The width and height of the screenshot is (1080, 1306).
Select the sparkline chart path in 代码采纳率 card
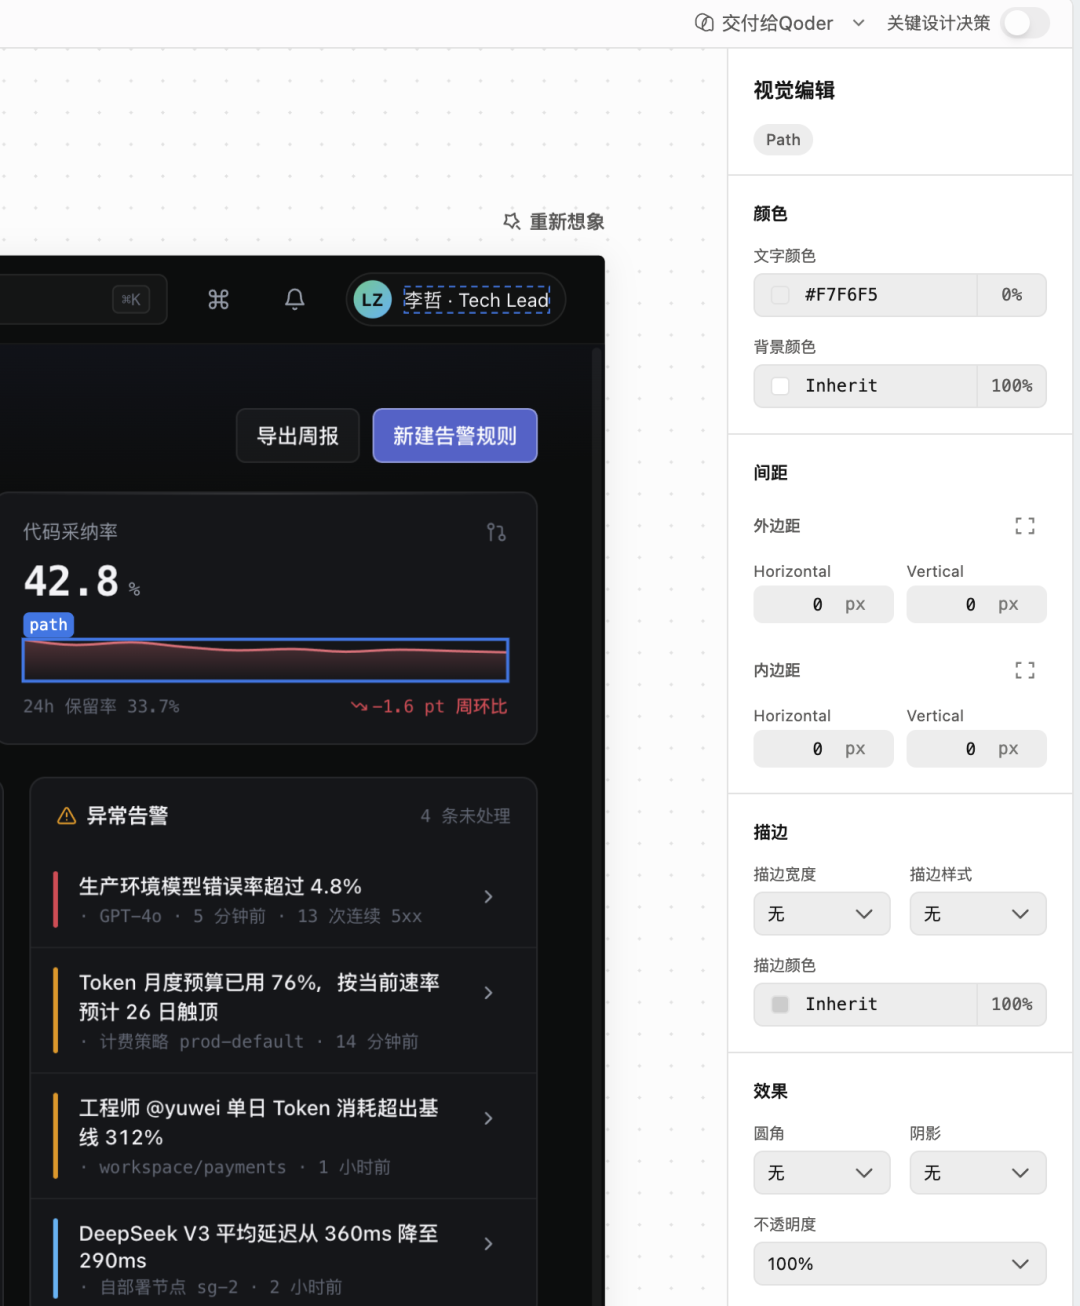[x=266, y=660]
